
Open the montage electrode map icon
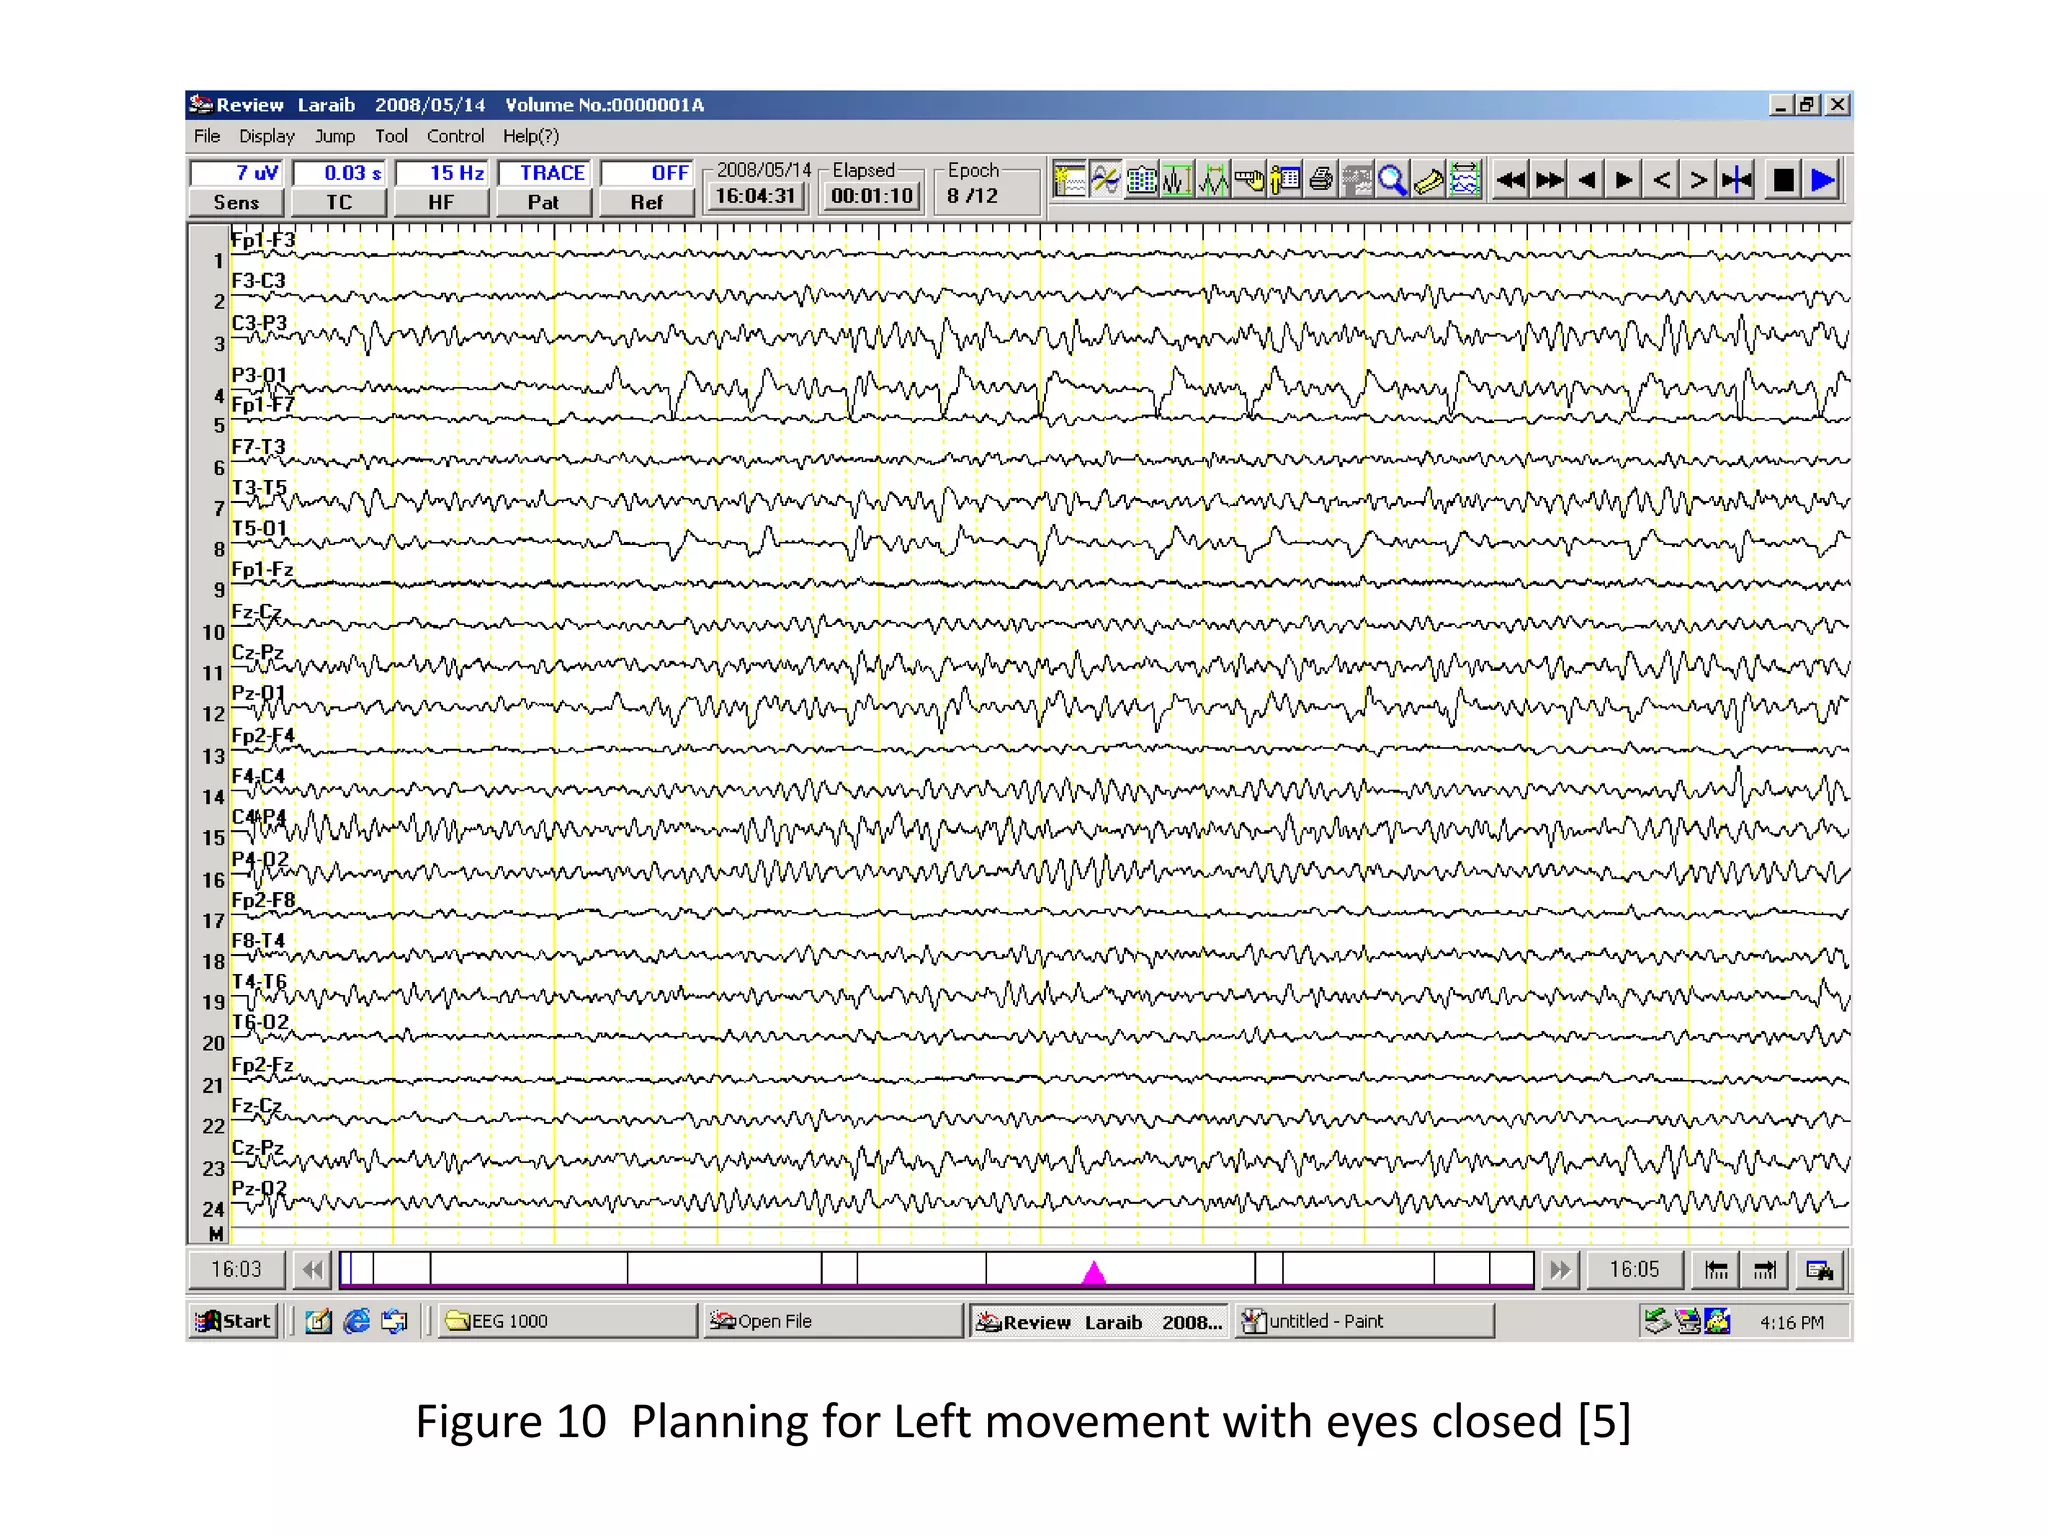pyautogui.click(x=1141, y=180)
